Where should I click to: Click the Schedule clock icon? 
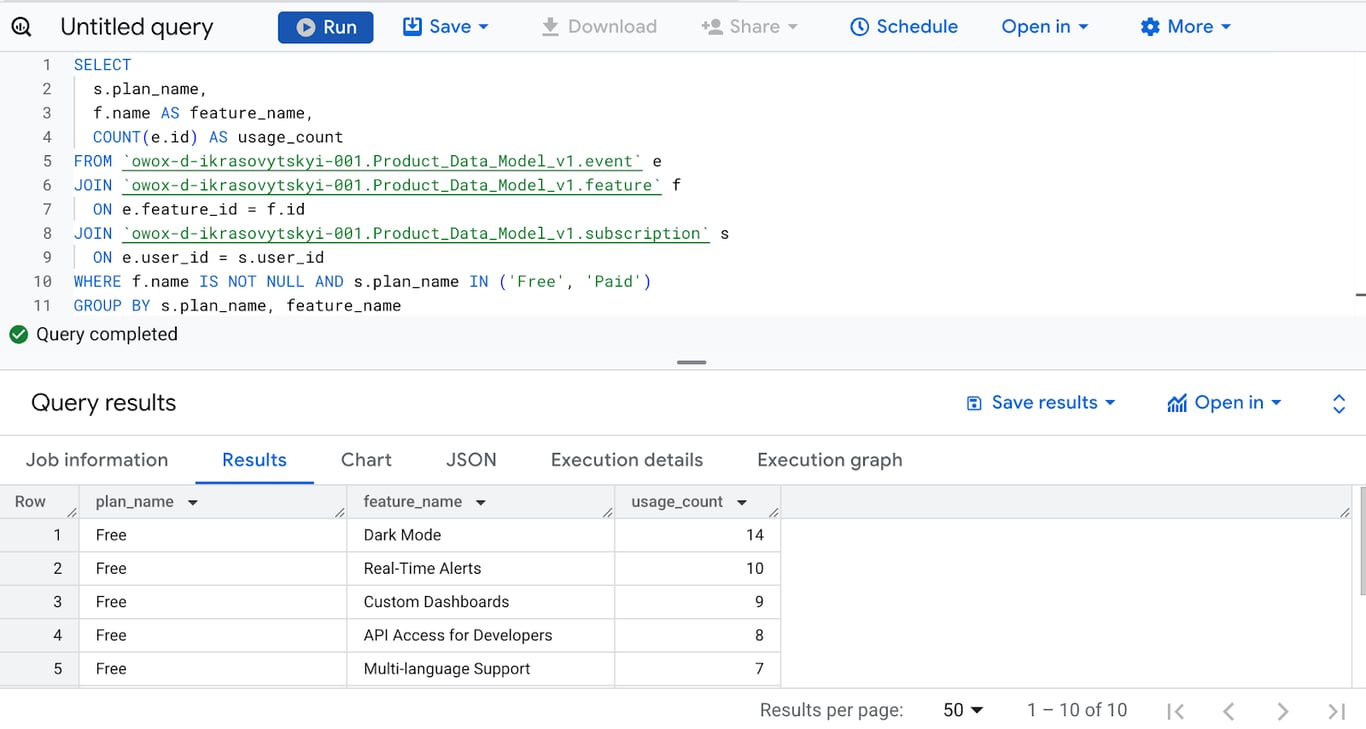click(859, 27)
